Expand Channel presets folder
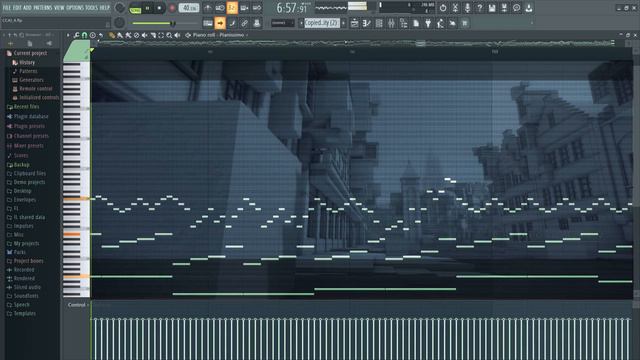The height and width of the screenshot is (360, 640). click(28, 136)
